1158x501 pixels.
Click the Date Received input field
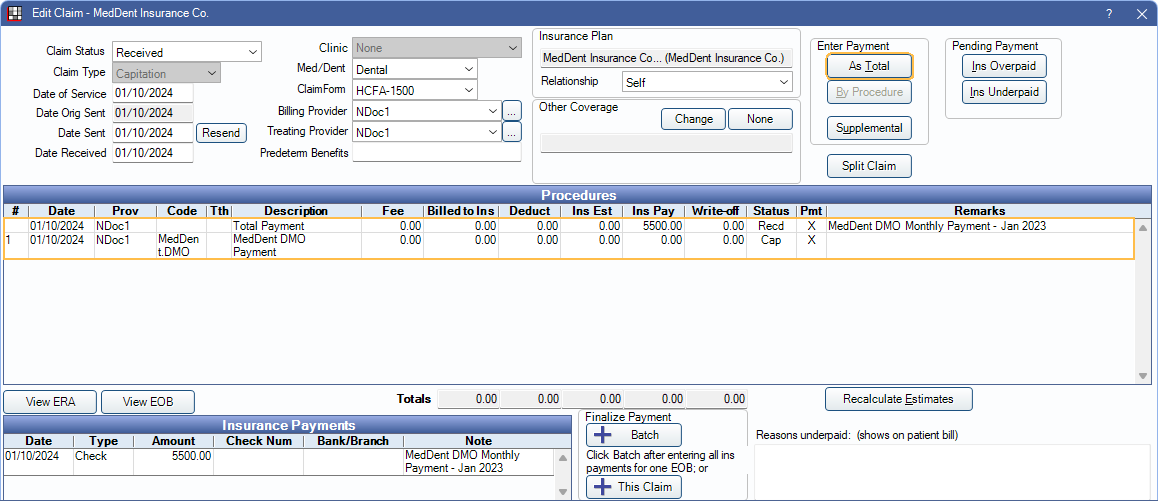pos(153,153)
